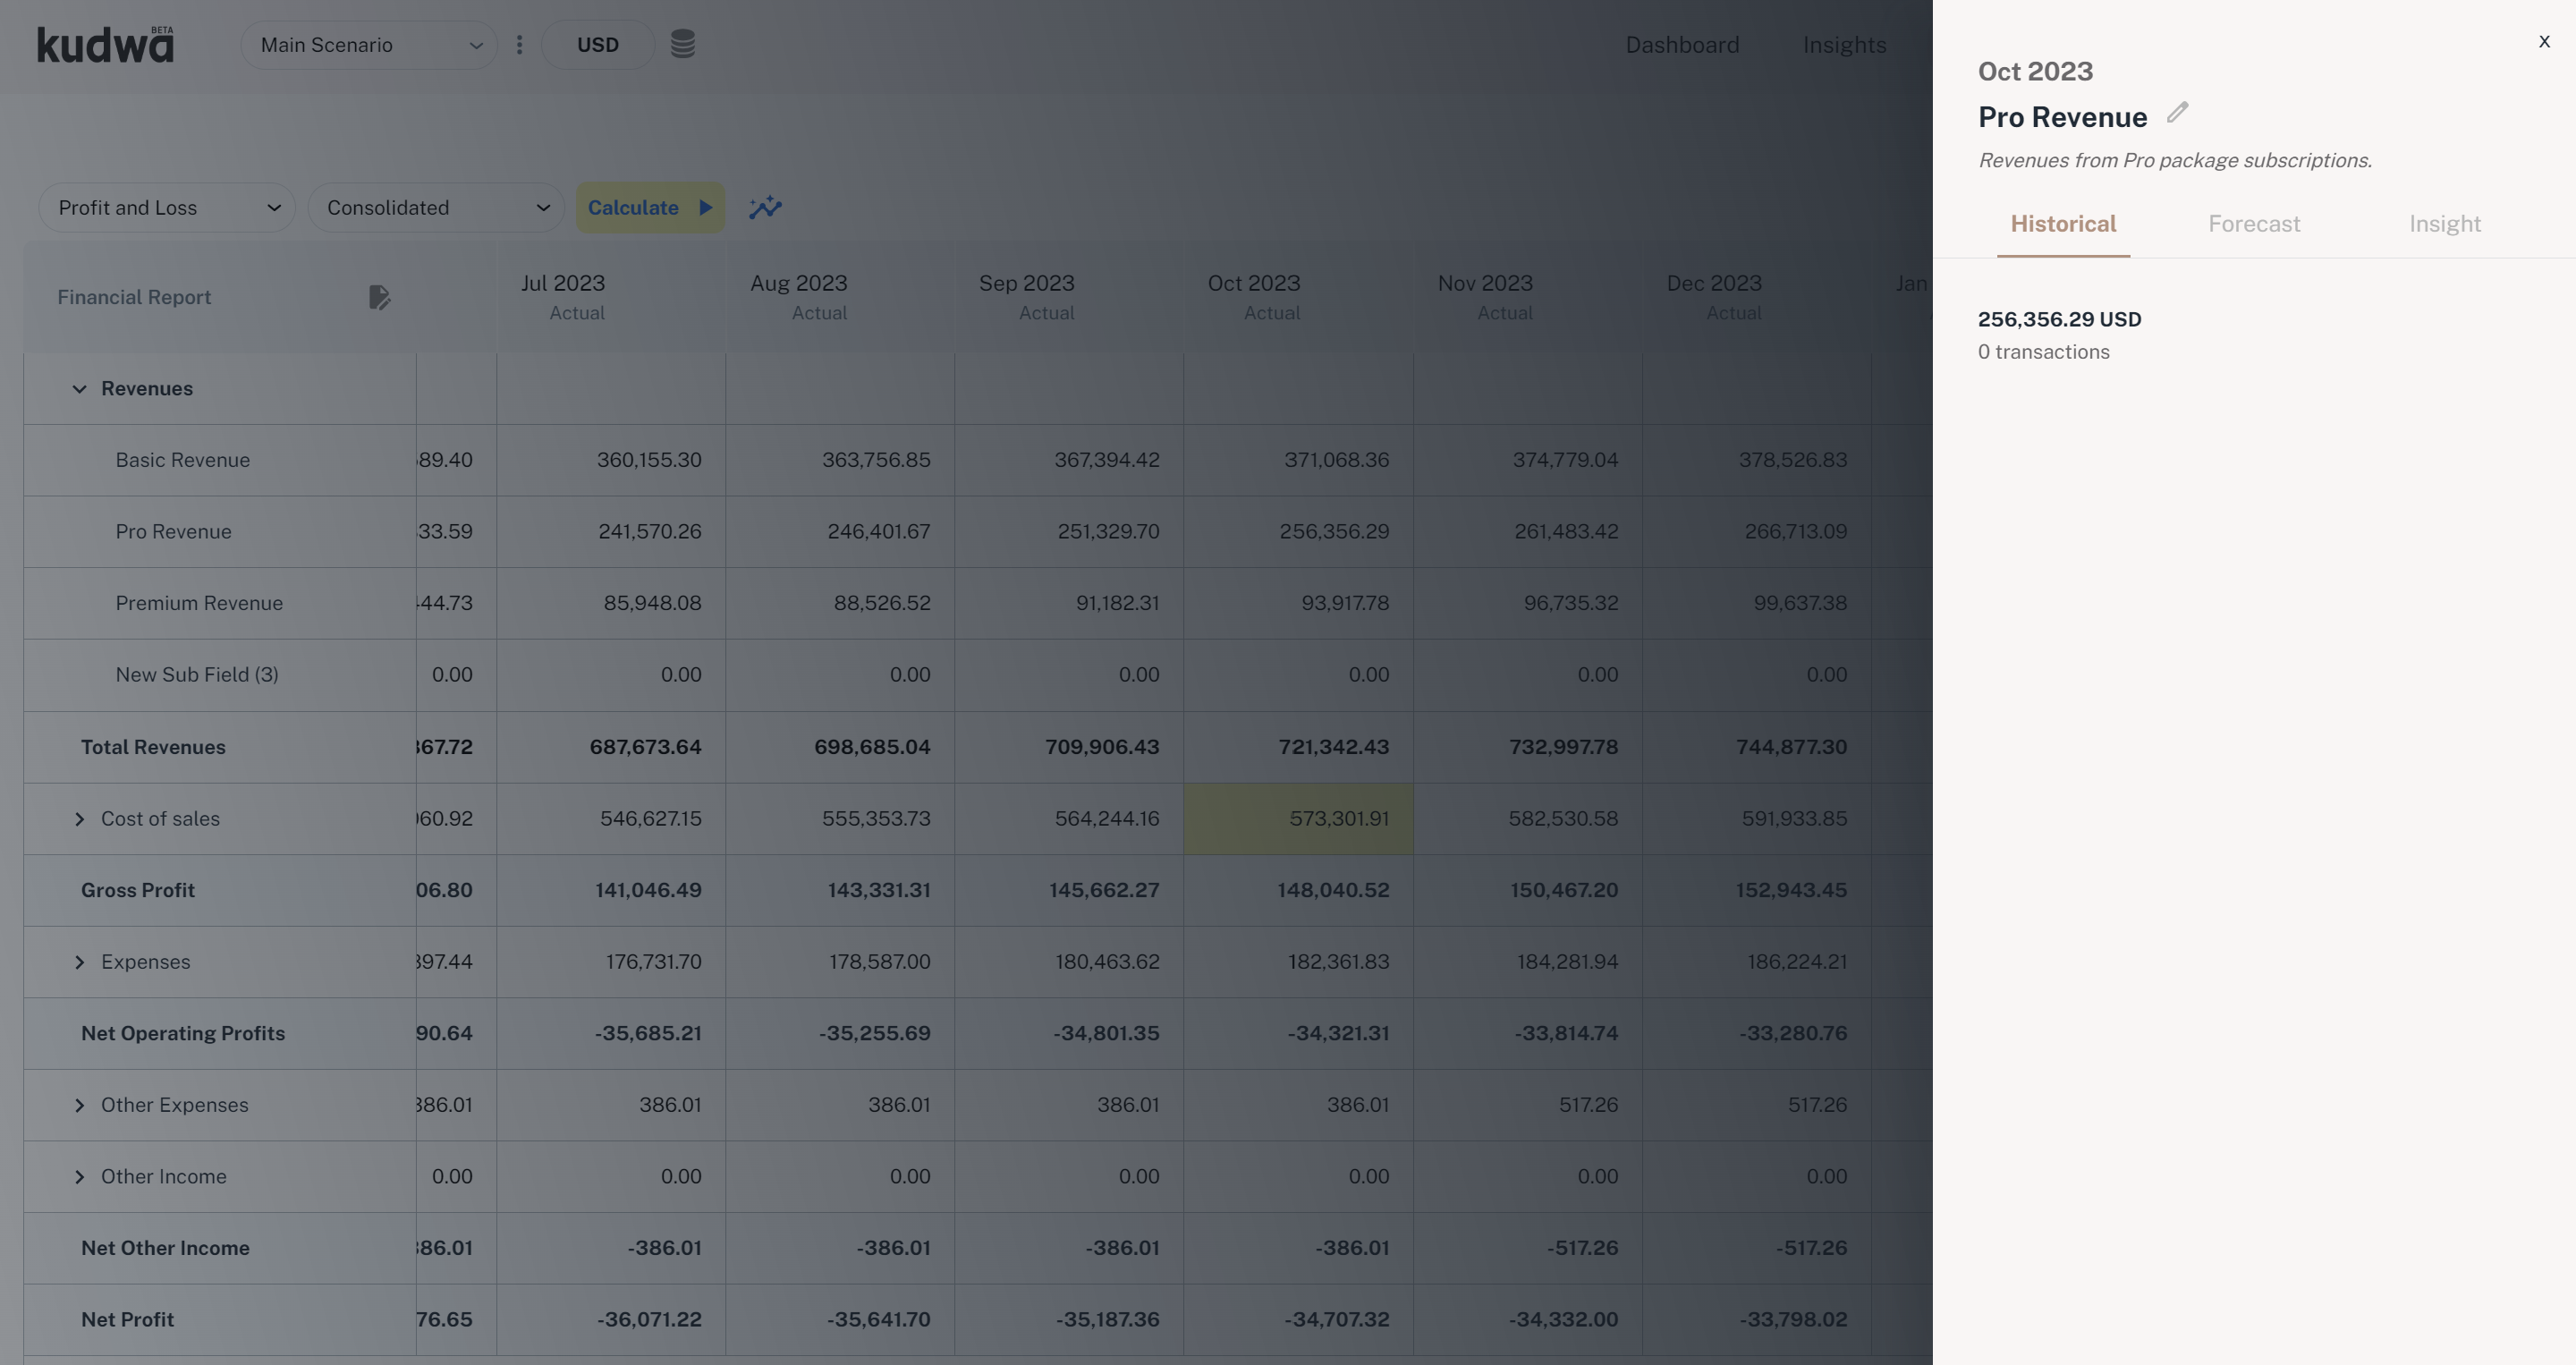The image size is (2576, 1365).
Task: Click the USD currency button
Action: 597,45
